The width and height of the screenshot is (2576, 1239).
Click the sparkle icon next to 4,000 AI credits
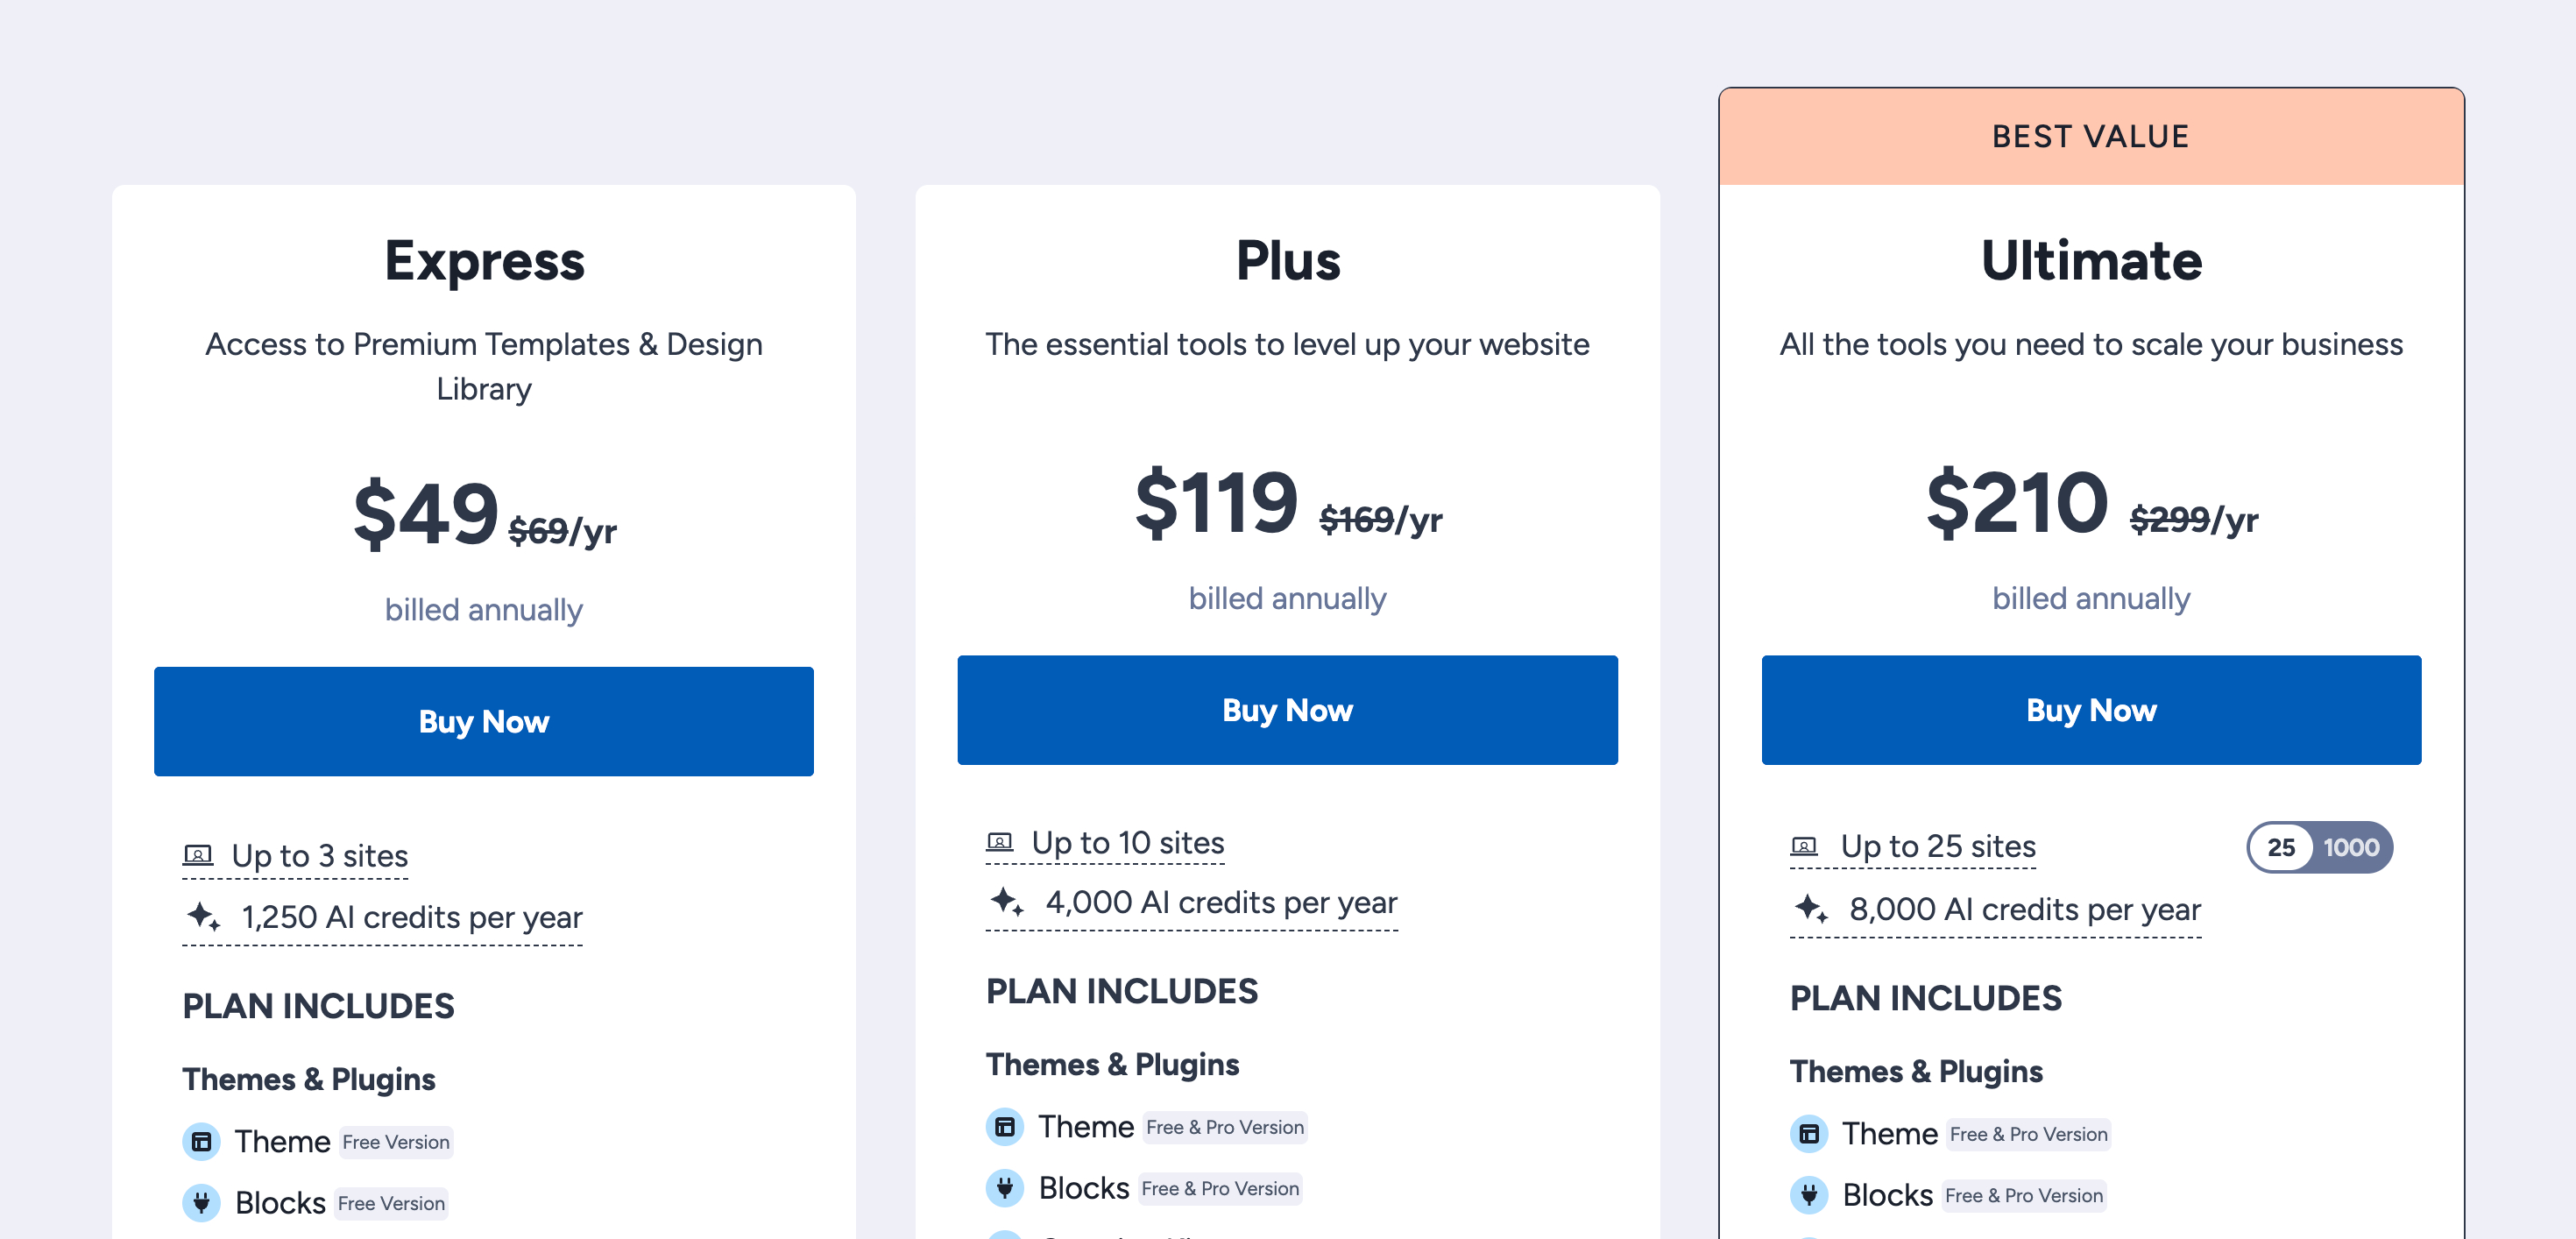[1006, 901]
